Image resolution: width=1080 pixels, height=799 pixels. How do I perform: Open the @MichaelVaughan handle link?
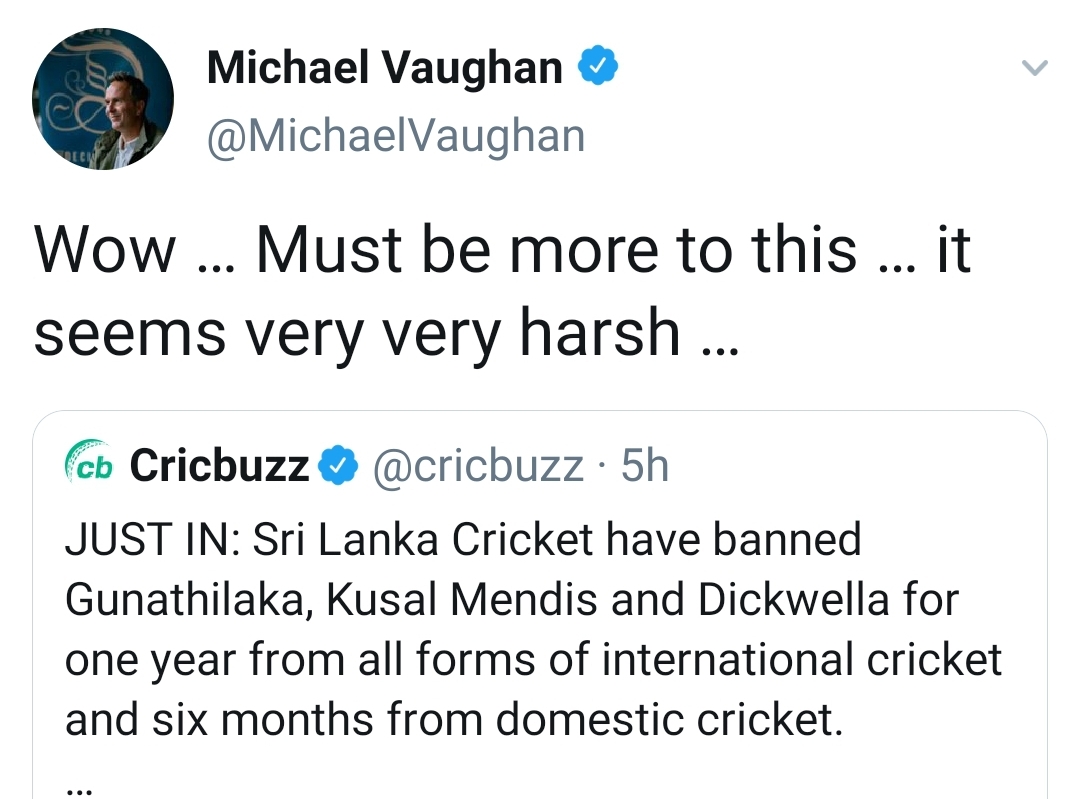pyautogui.click(x=396, y=136)
